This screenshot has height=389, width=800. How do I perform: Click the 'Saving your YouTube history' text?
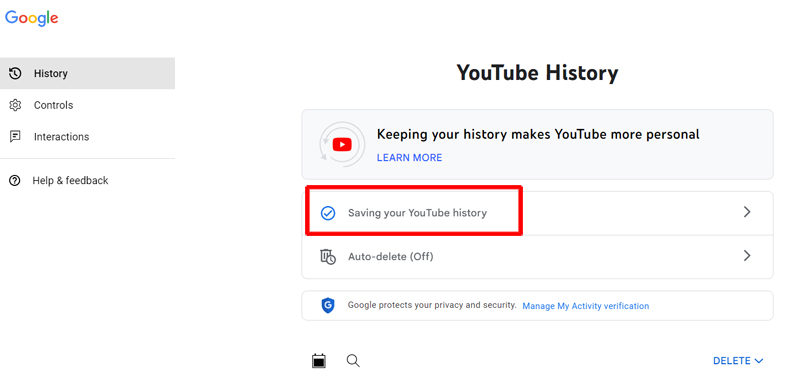(x=417, y=213)
